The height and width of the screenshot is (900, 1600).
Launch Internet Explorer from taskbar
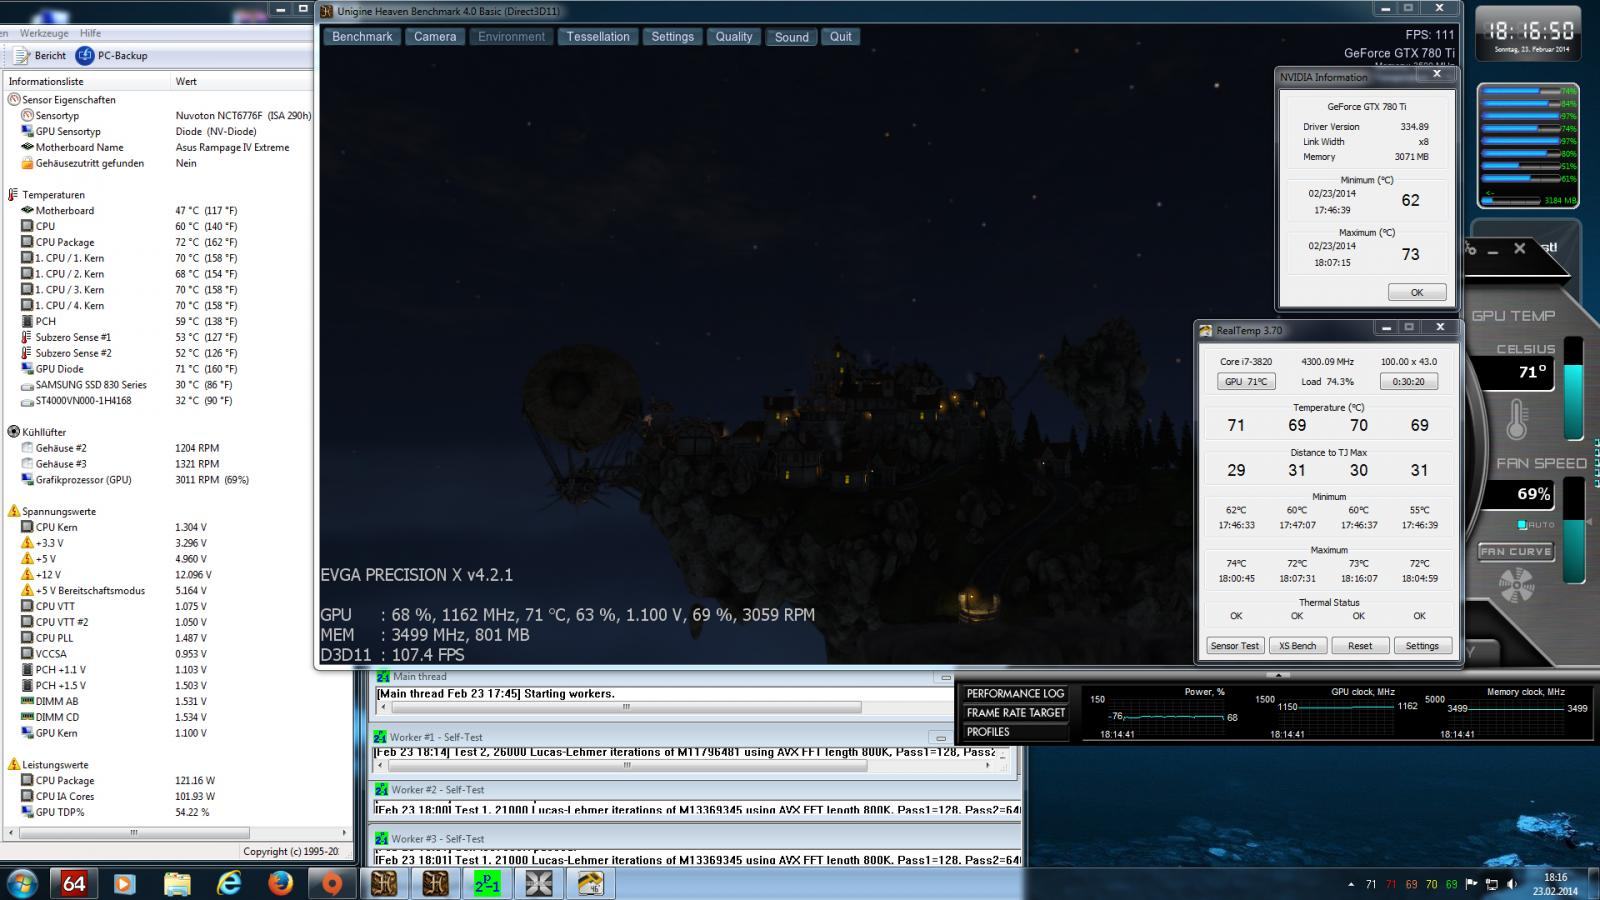click(x=229, y=884)
